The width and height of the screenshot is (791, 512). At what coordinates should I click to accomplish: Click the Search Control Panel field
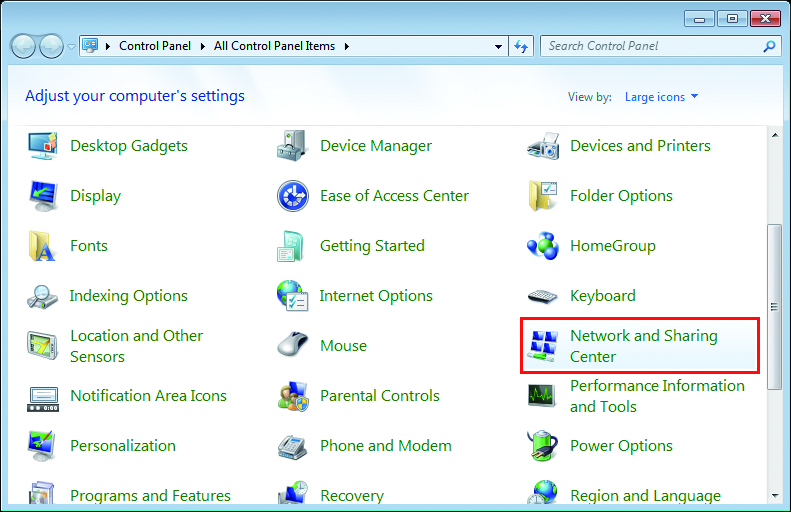tap(652, 46)
